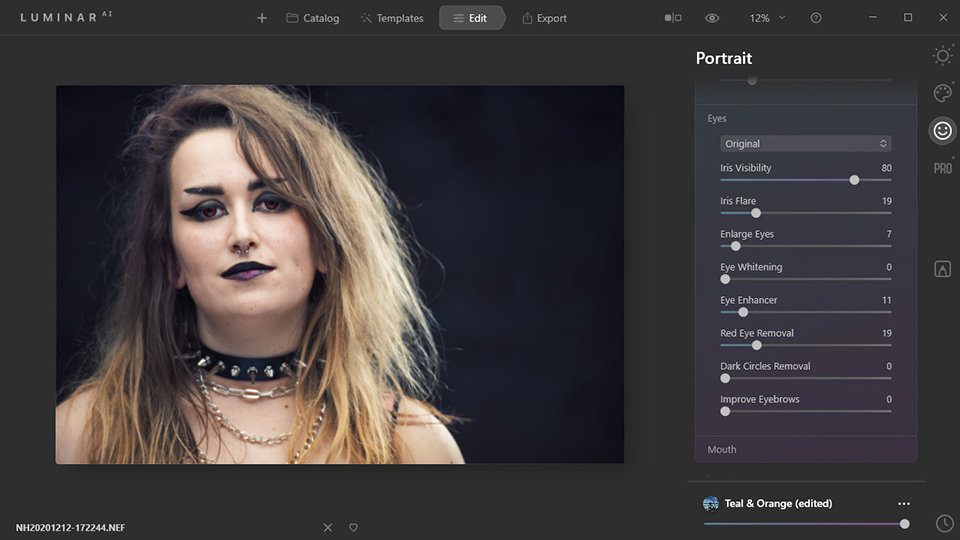The image size is (960, 540).
Task: Click the portrait photo in the canvas
Action: [340, 274]
